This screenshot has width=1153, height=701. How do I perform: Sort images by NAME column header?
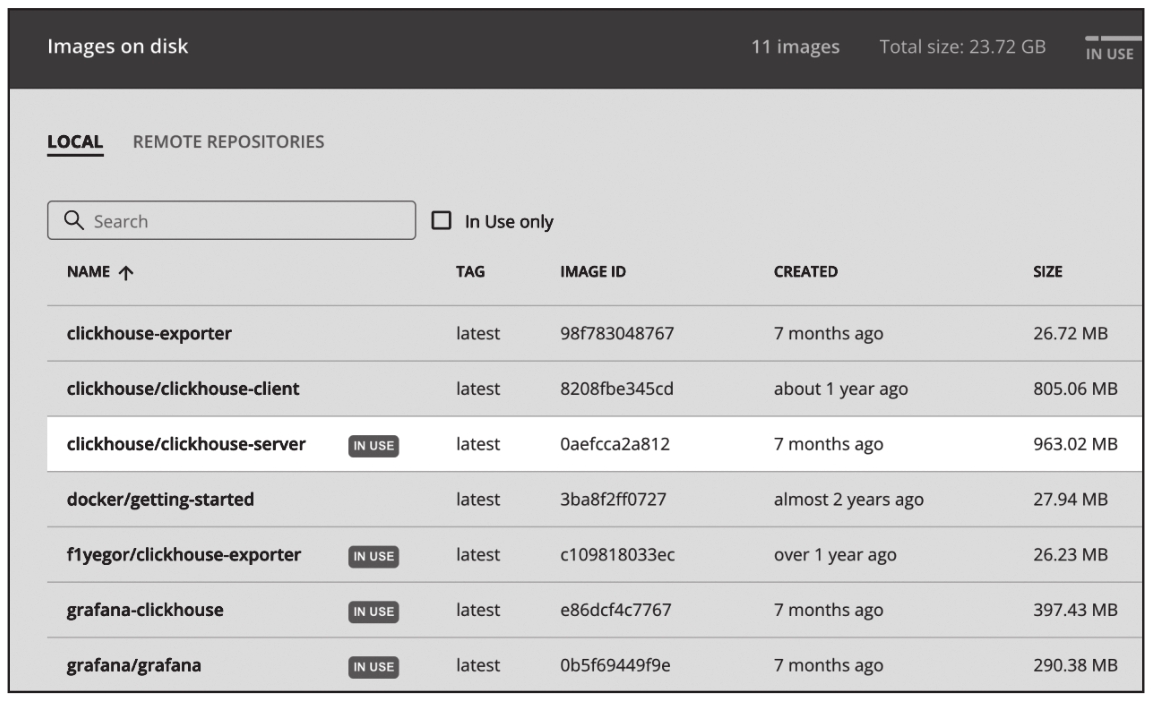click(x=88, y=271)
